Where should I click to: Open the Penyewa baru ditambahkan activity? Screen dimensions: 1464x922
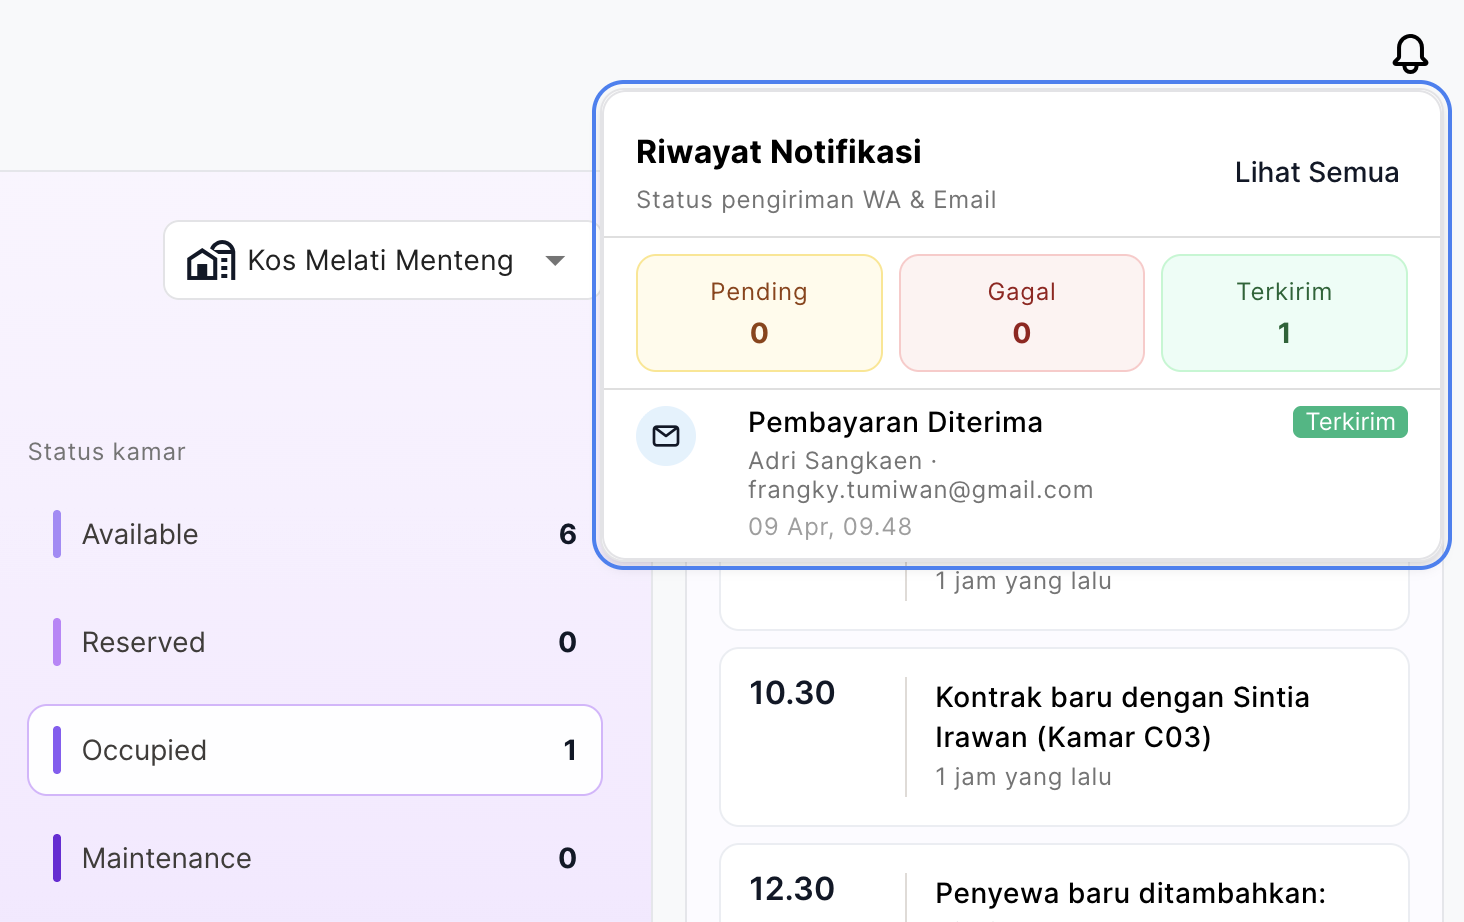coord(1064,884)
